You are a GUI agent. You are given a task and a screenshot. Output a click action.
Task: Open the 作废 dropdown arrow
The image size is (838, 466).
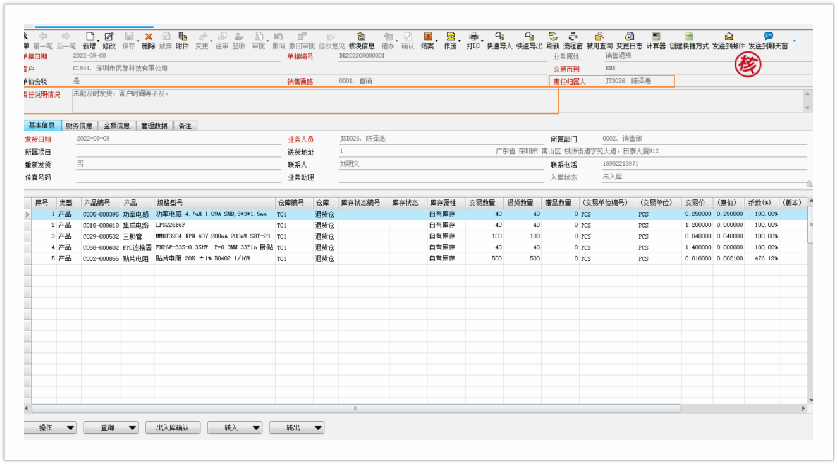tap(459, 41)
